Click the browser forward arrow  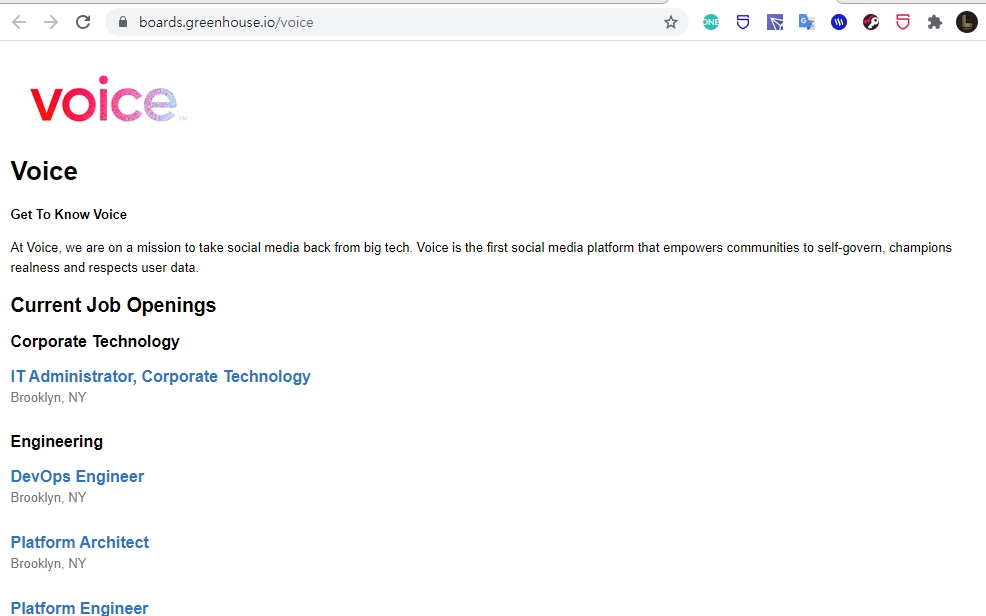click(51, 23)
